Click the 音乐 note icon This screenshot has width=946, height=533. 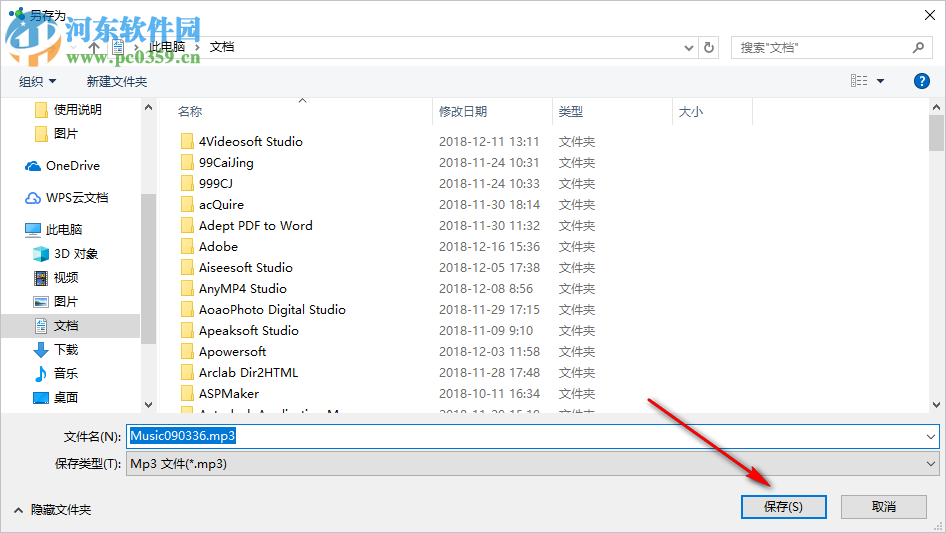[40, 373]
